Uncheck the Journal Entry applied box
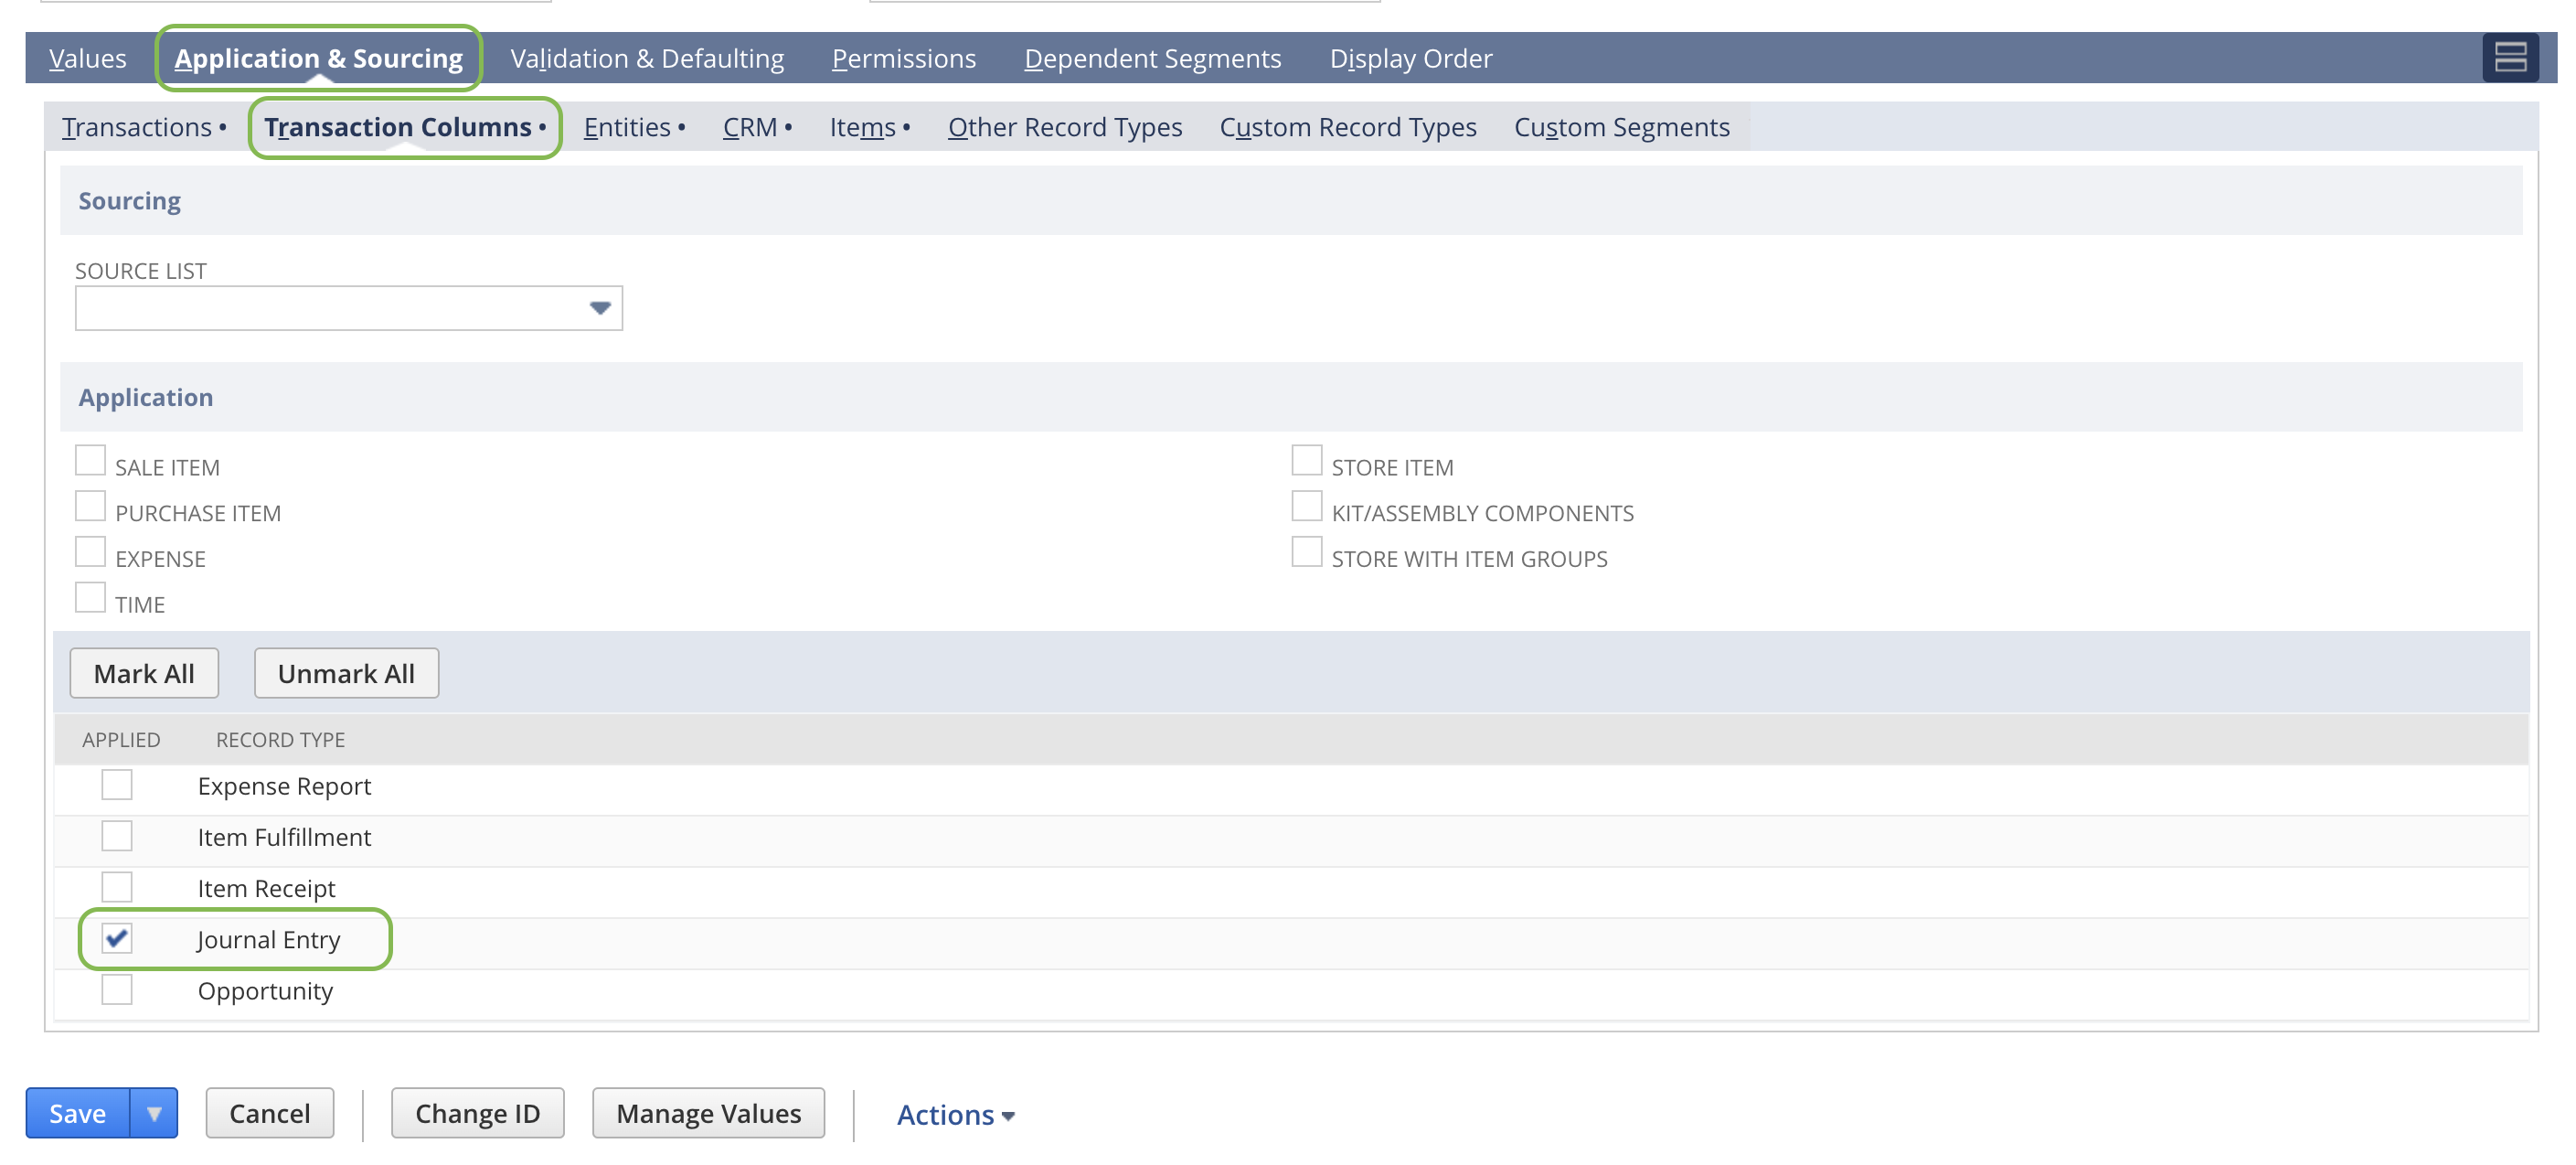Viewport: 2576px width, 1165px height. 117,938
